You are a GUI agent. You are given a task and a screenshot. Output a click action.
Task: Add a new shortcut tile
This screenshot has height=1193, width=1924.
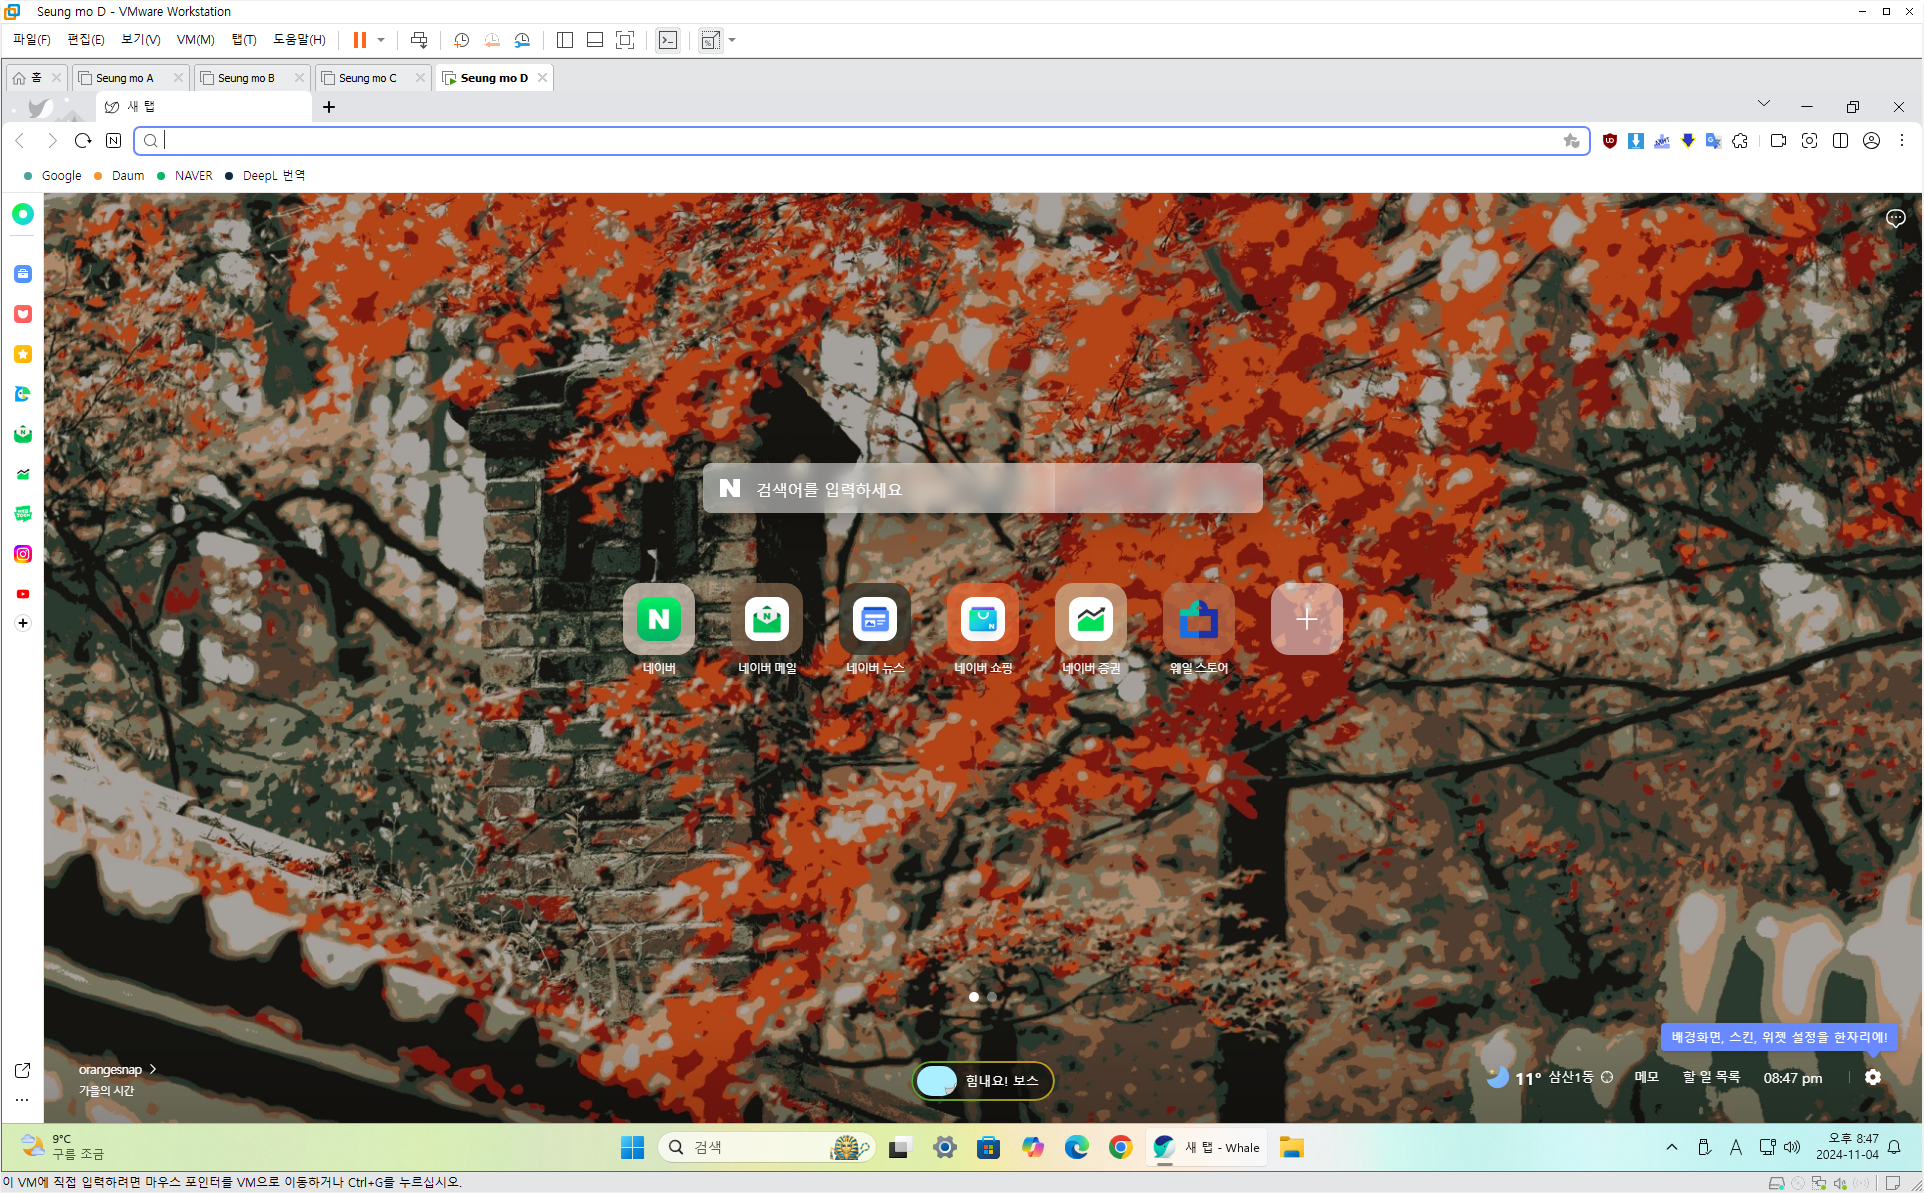(1306, 620)
